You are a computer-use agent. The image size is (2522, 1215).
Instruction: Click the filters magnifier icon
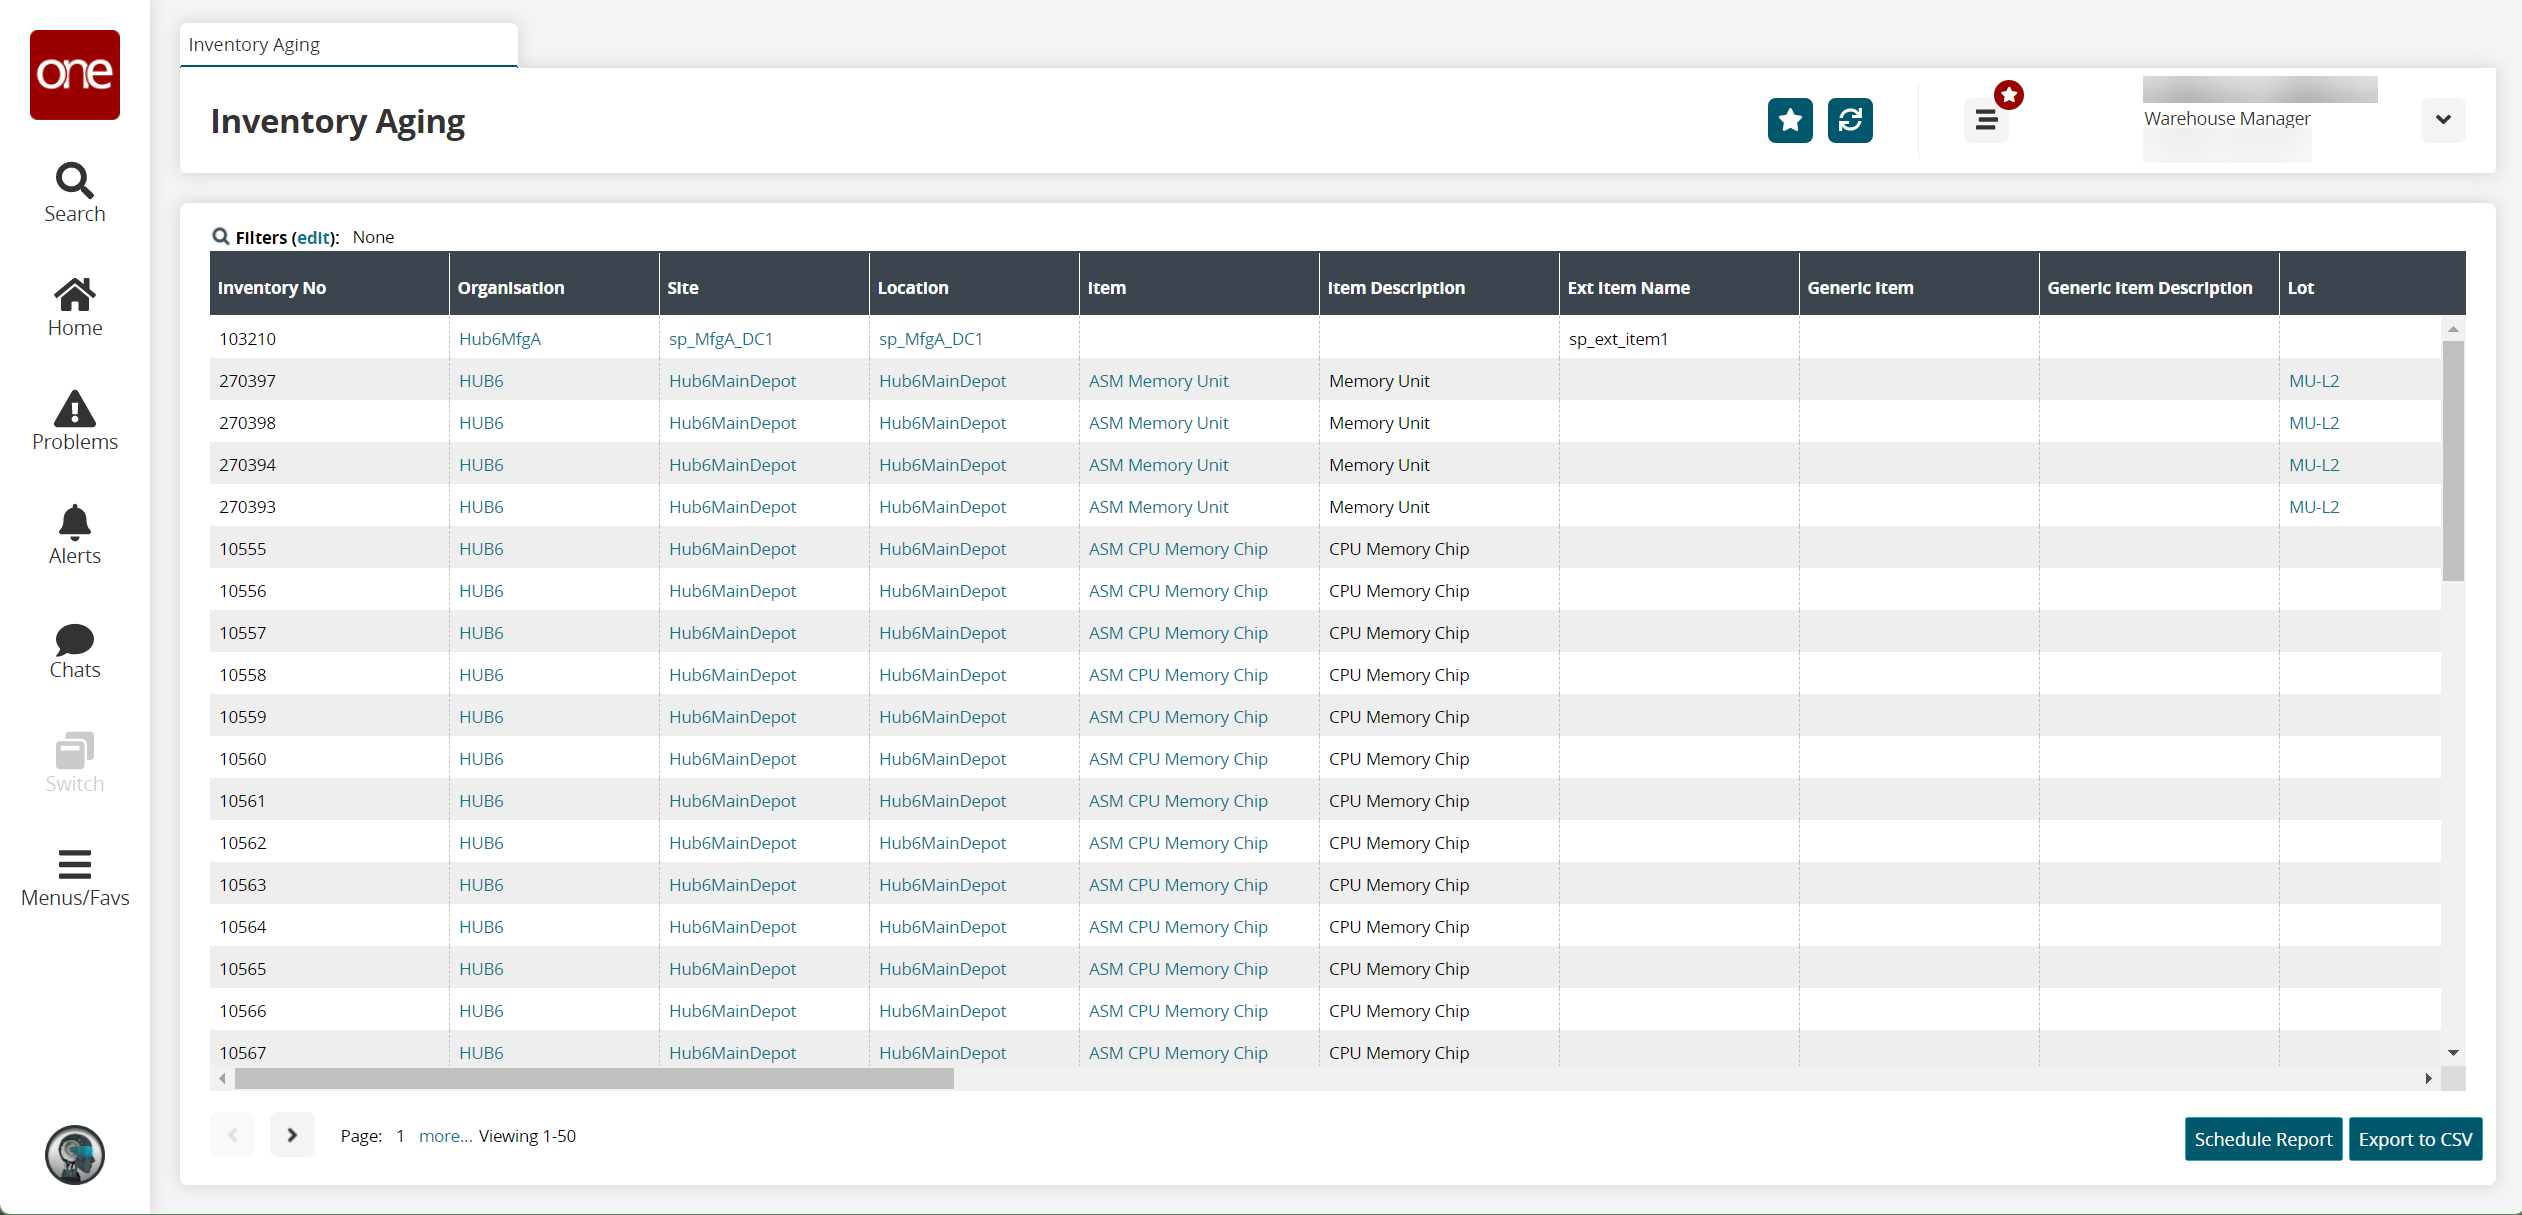221,236
